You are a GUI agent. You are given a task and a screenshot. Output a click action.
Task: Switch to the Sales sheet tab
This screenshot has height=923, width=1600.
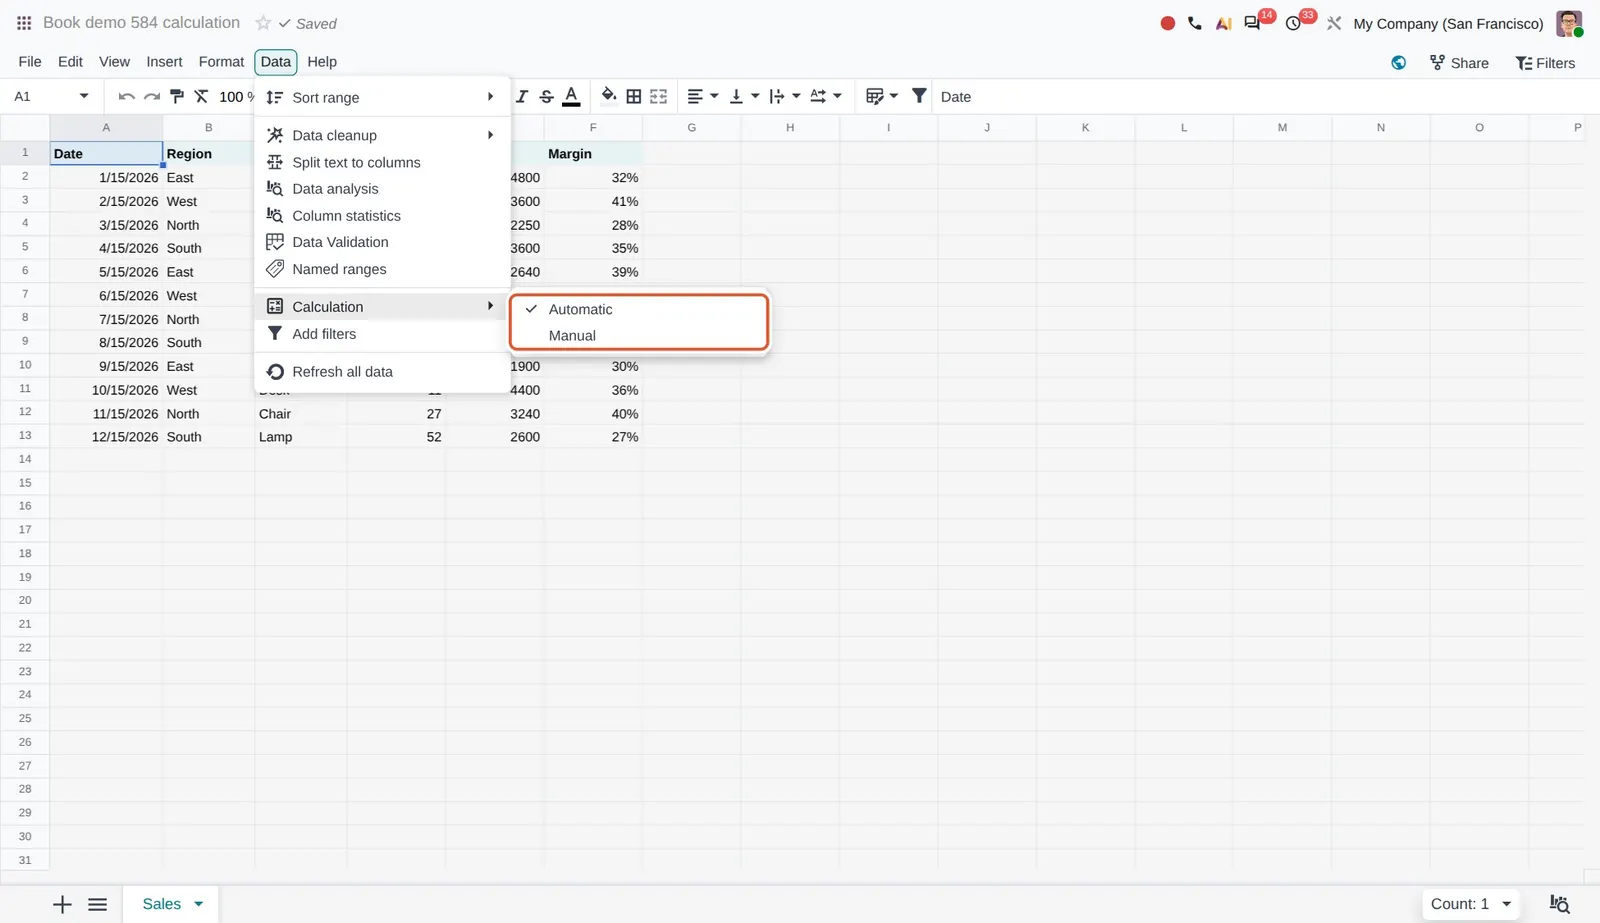pos(162,904)
